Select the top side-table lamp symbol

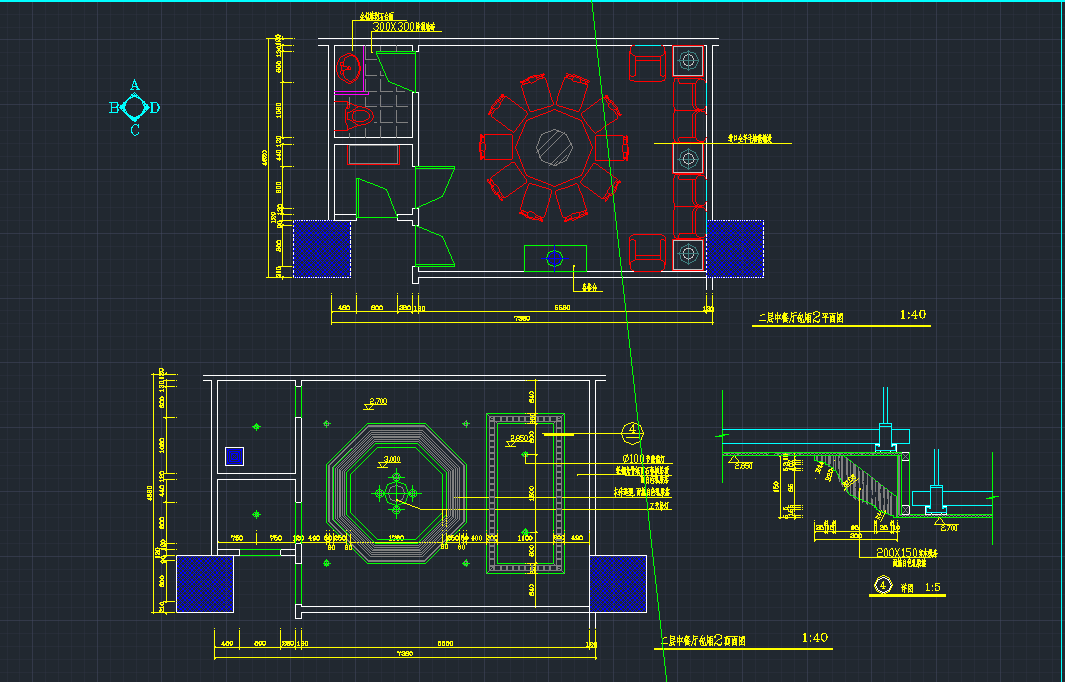pos(689,62)
